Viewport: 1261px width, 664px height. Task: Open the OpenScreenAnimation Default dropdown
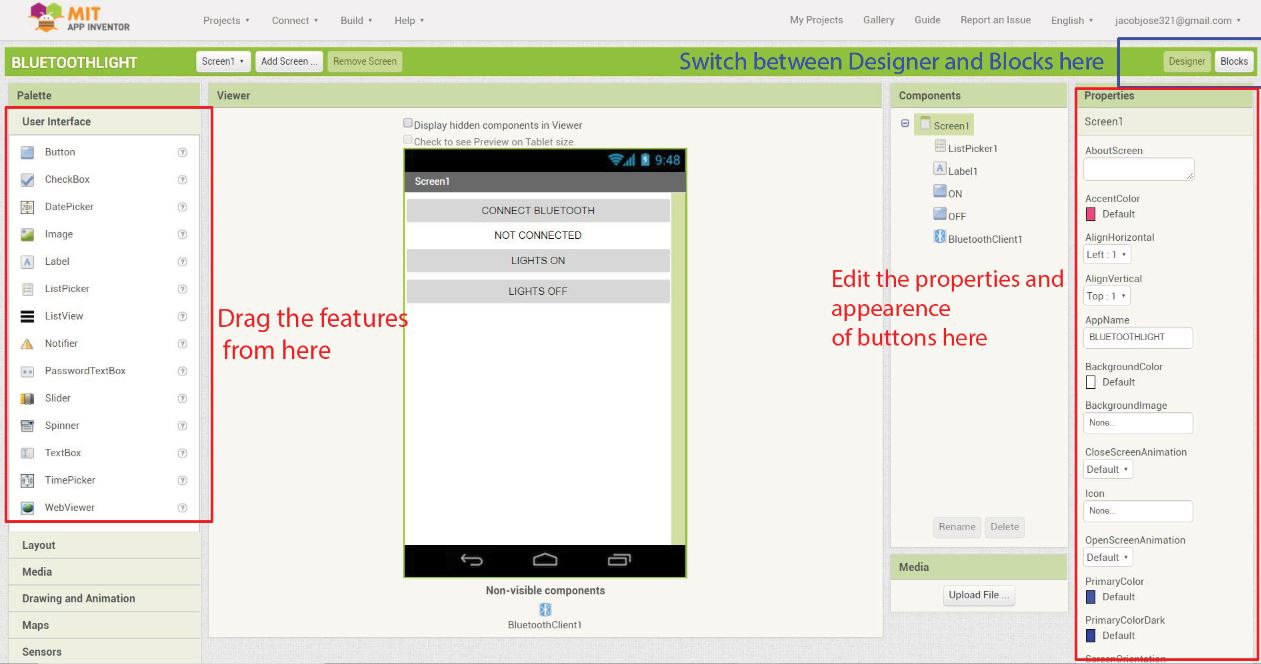(x=1108, y=557)
